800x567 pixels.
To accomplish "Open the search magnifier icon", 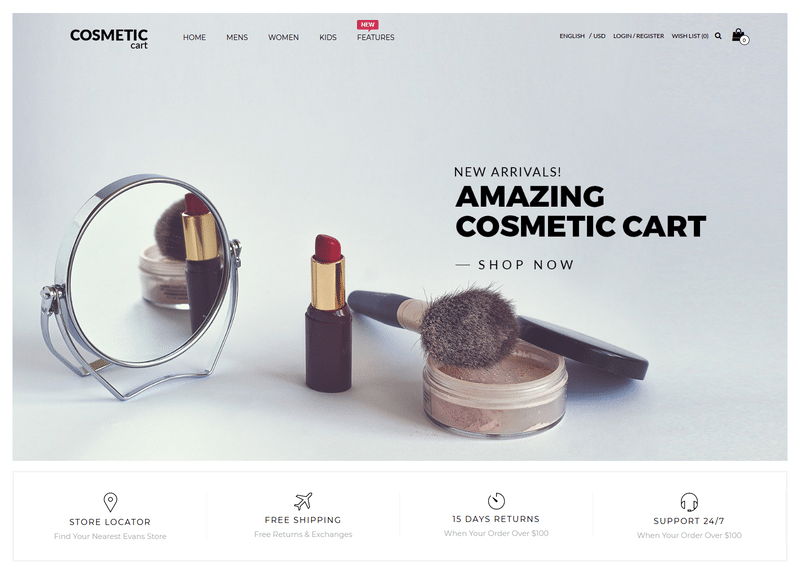I will tap(718, 36).
